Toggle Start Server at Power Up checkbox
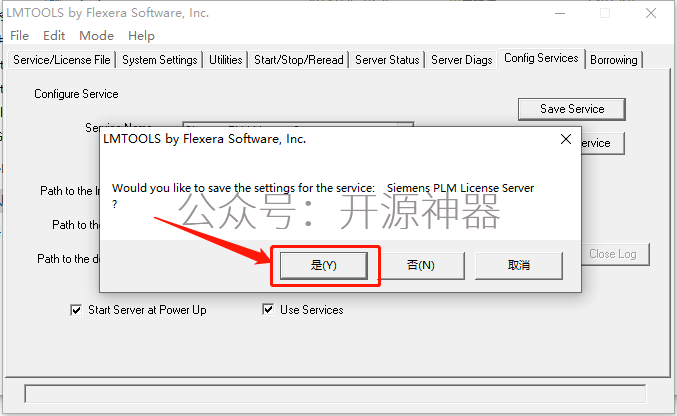Screen dimensions: 677x416 [x=76, y=310]
